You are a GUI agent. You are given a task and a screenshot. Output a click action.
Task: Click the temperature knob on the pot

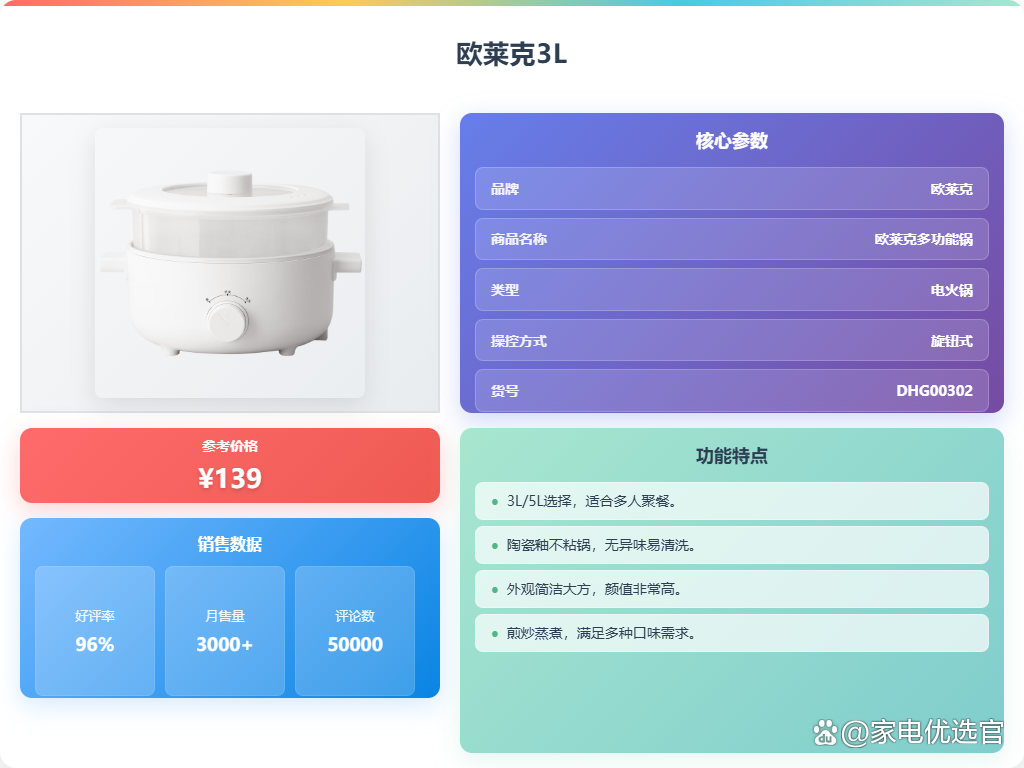pos(227,321)
